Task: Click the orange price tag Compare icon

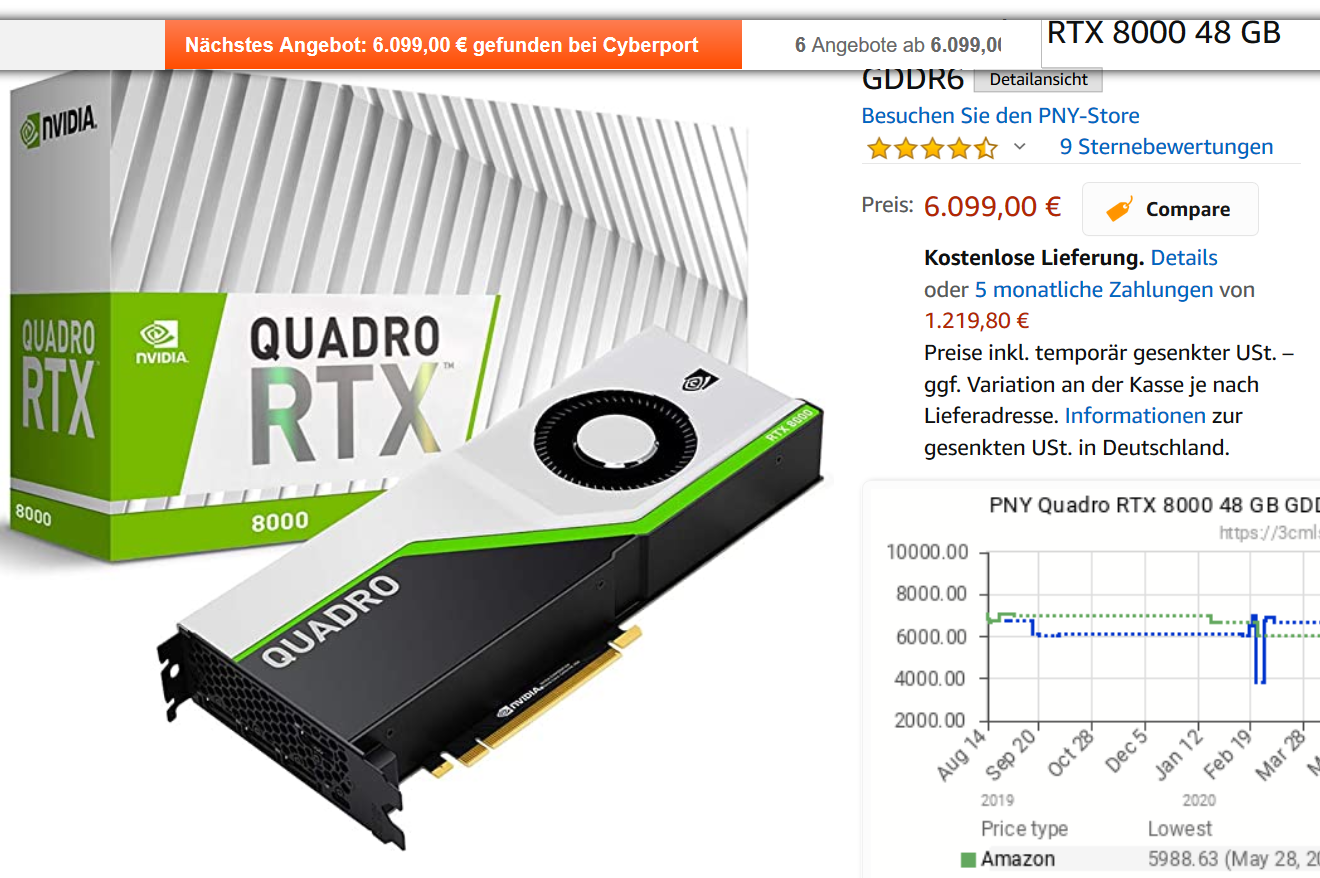Action: pos(1121,210)
